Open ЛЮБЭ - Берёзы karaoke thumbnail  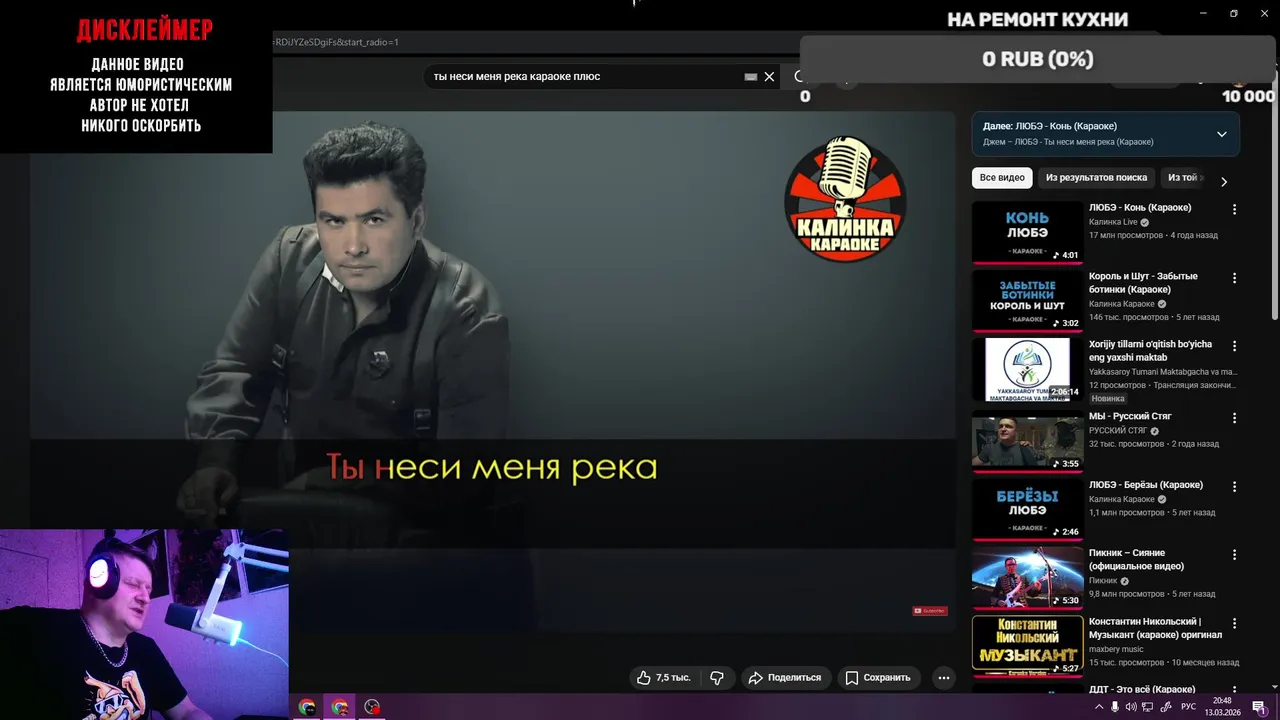[1027, 509]
